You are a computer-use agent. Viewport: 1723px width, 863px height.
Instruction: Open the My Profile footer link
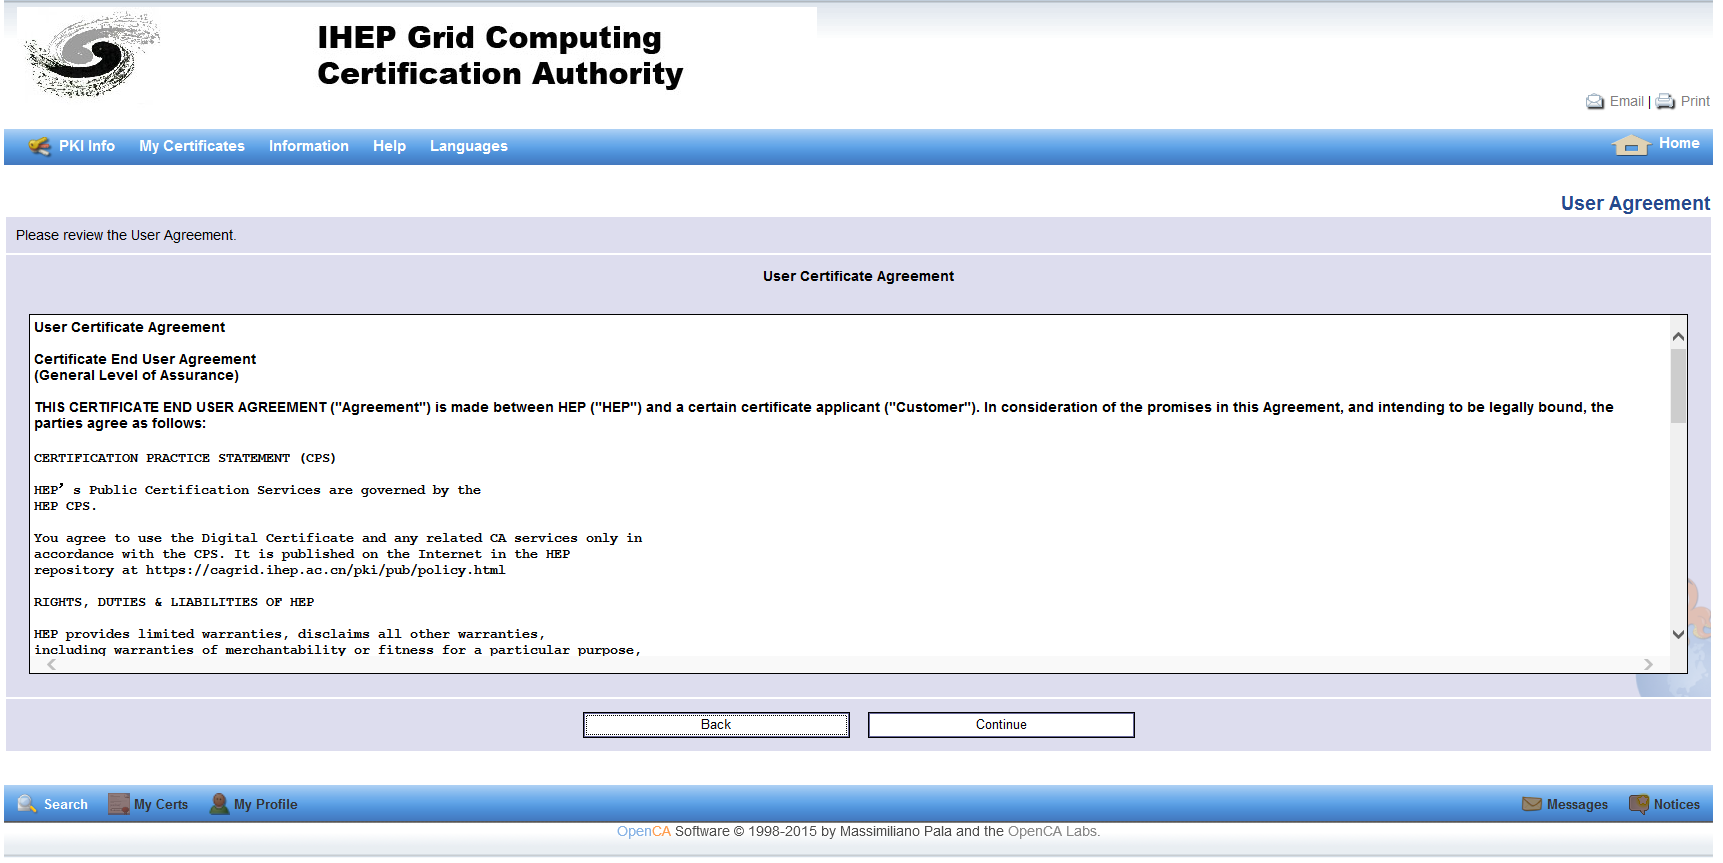(x=266, y=805)
